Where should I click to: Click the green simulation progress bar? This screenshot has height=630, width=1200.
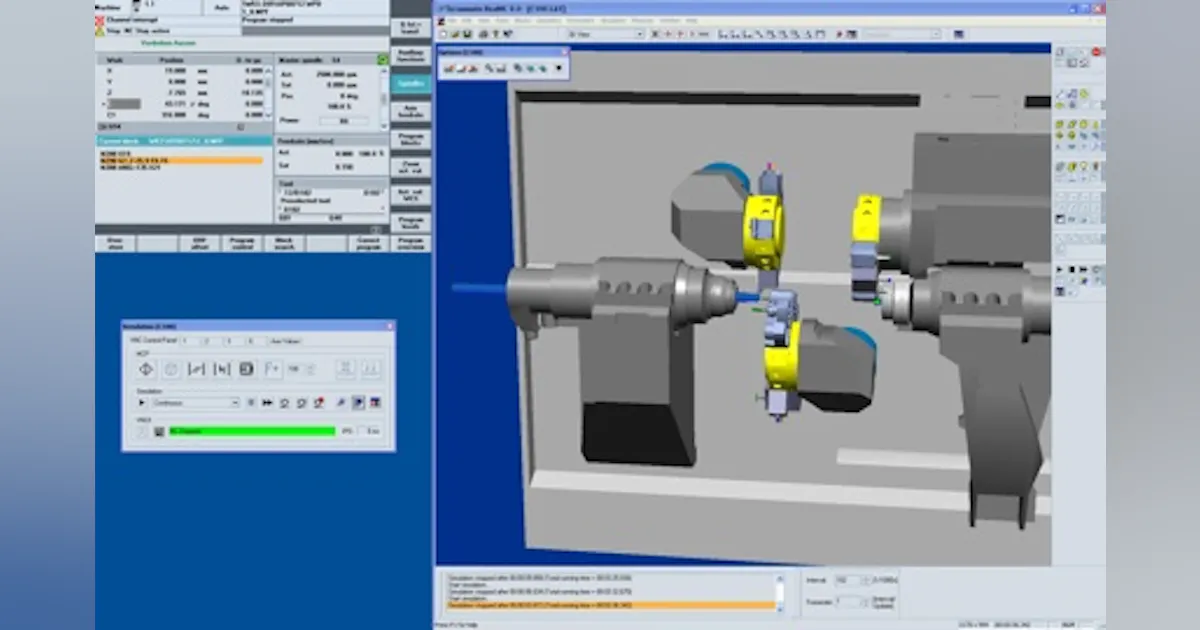(250, 431)
